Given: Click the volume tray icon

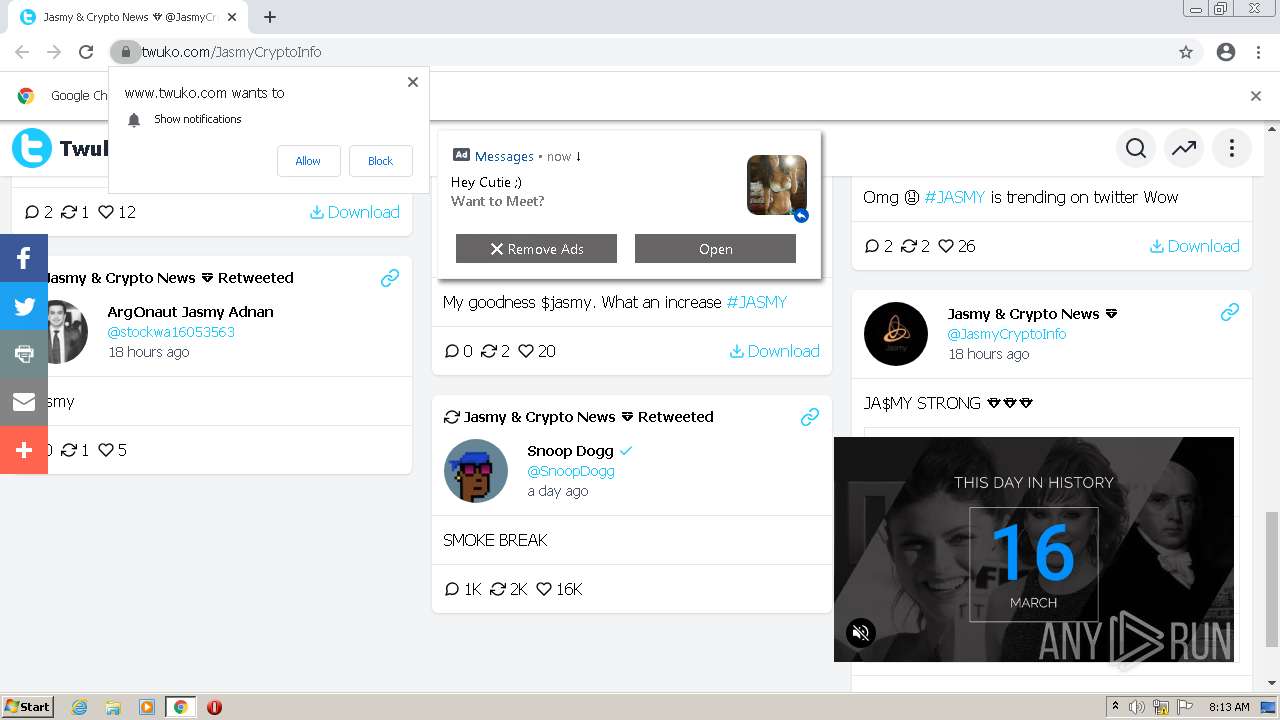Looking at the screenshot, I should pyautogui.click(x=1137, y=707).
